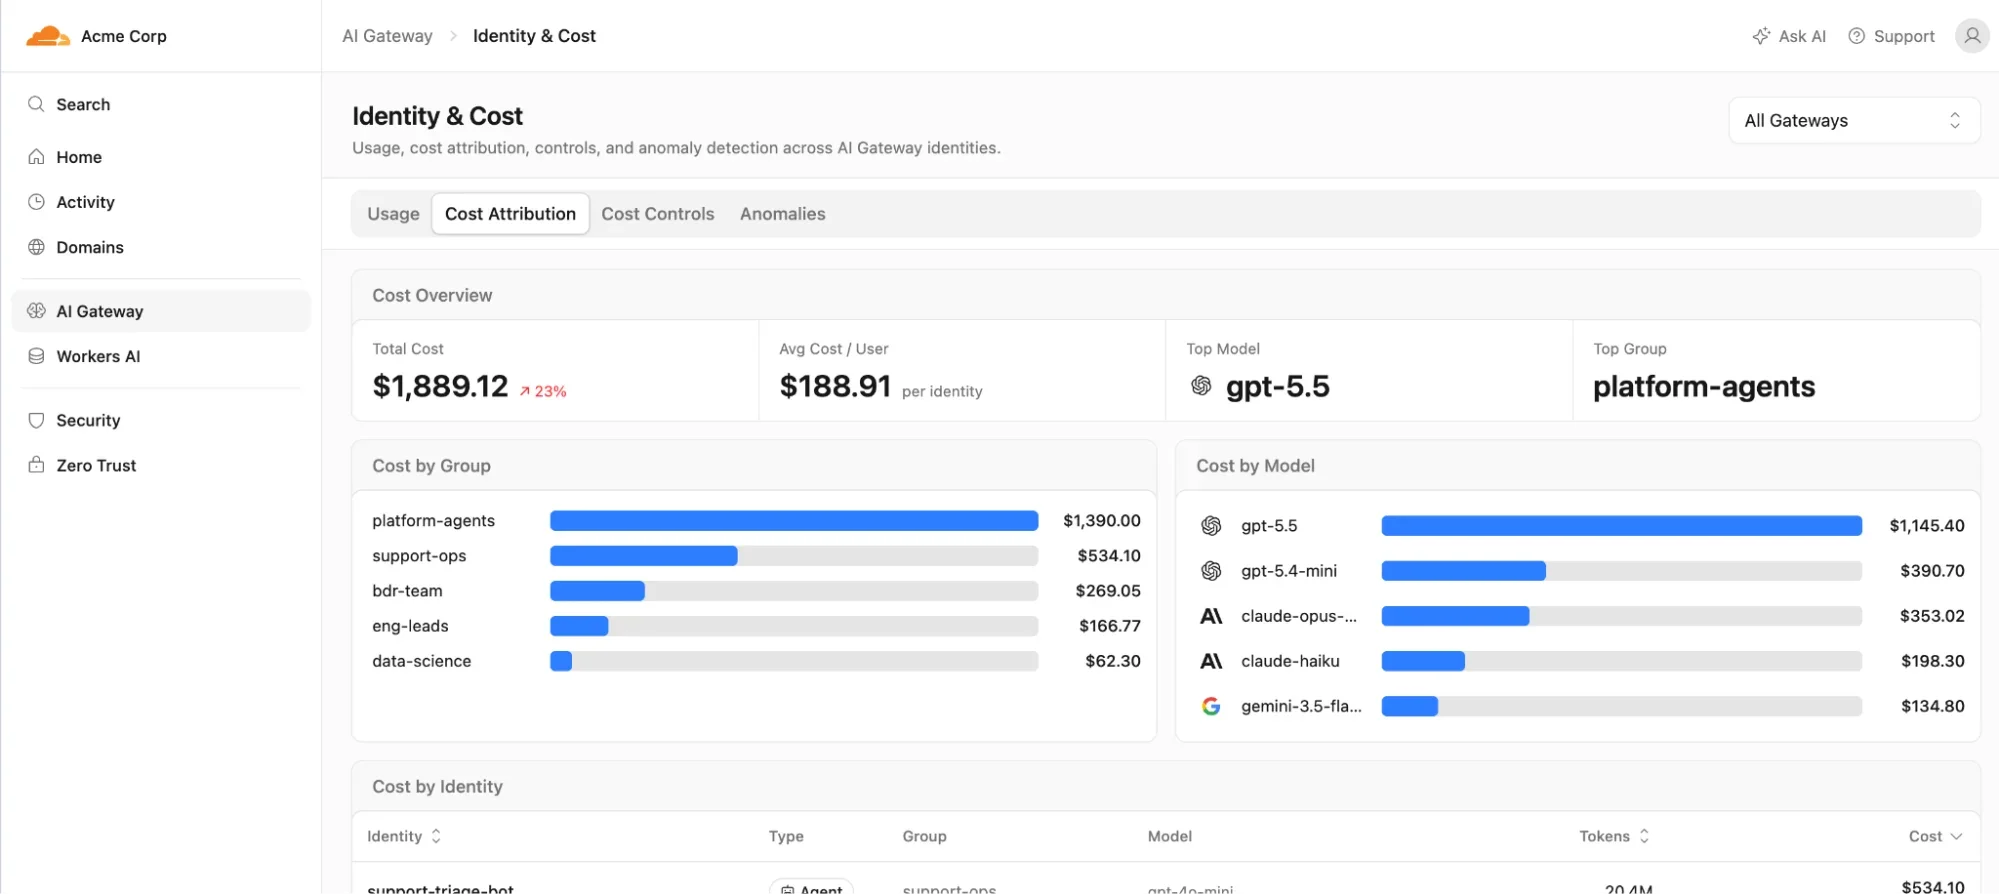Click the Ask AI button
This screenshot has width=1999, height=895.
1789,36
